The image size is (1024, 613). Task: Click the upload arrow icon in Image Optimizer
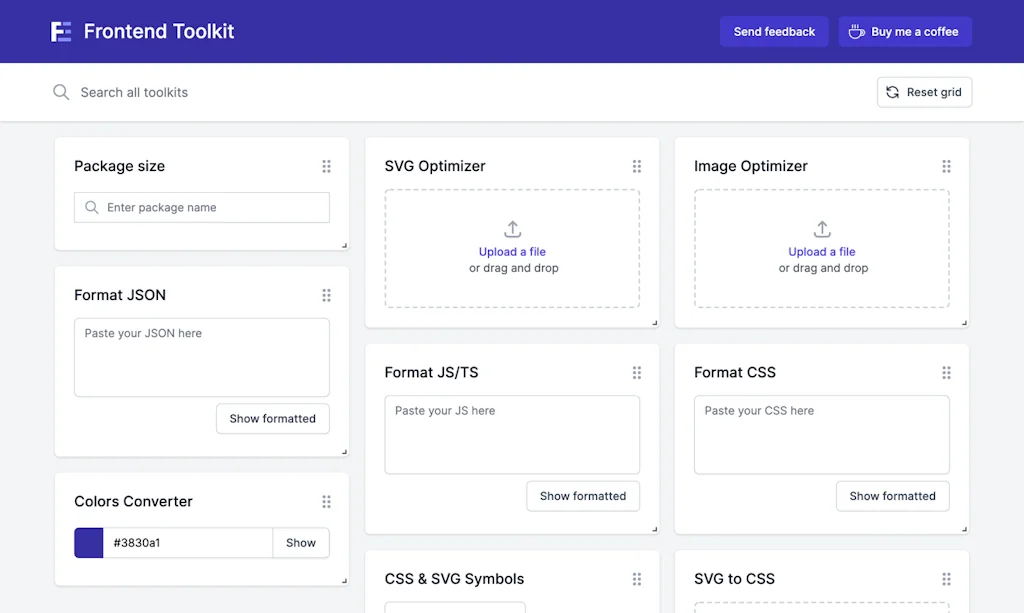tap(822, 229)
